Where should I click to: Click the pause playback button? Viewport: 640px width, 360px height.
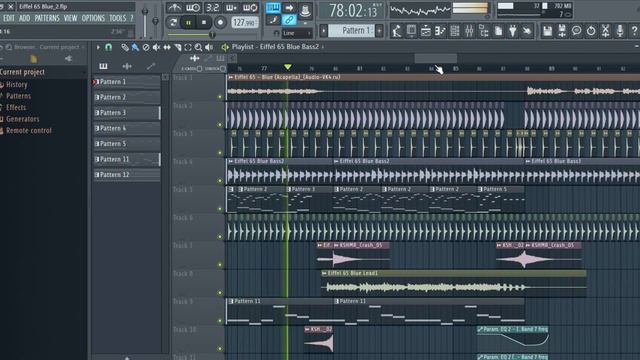189,22
